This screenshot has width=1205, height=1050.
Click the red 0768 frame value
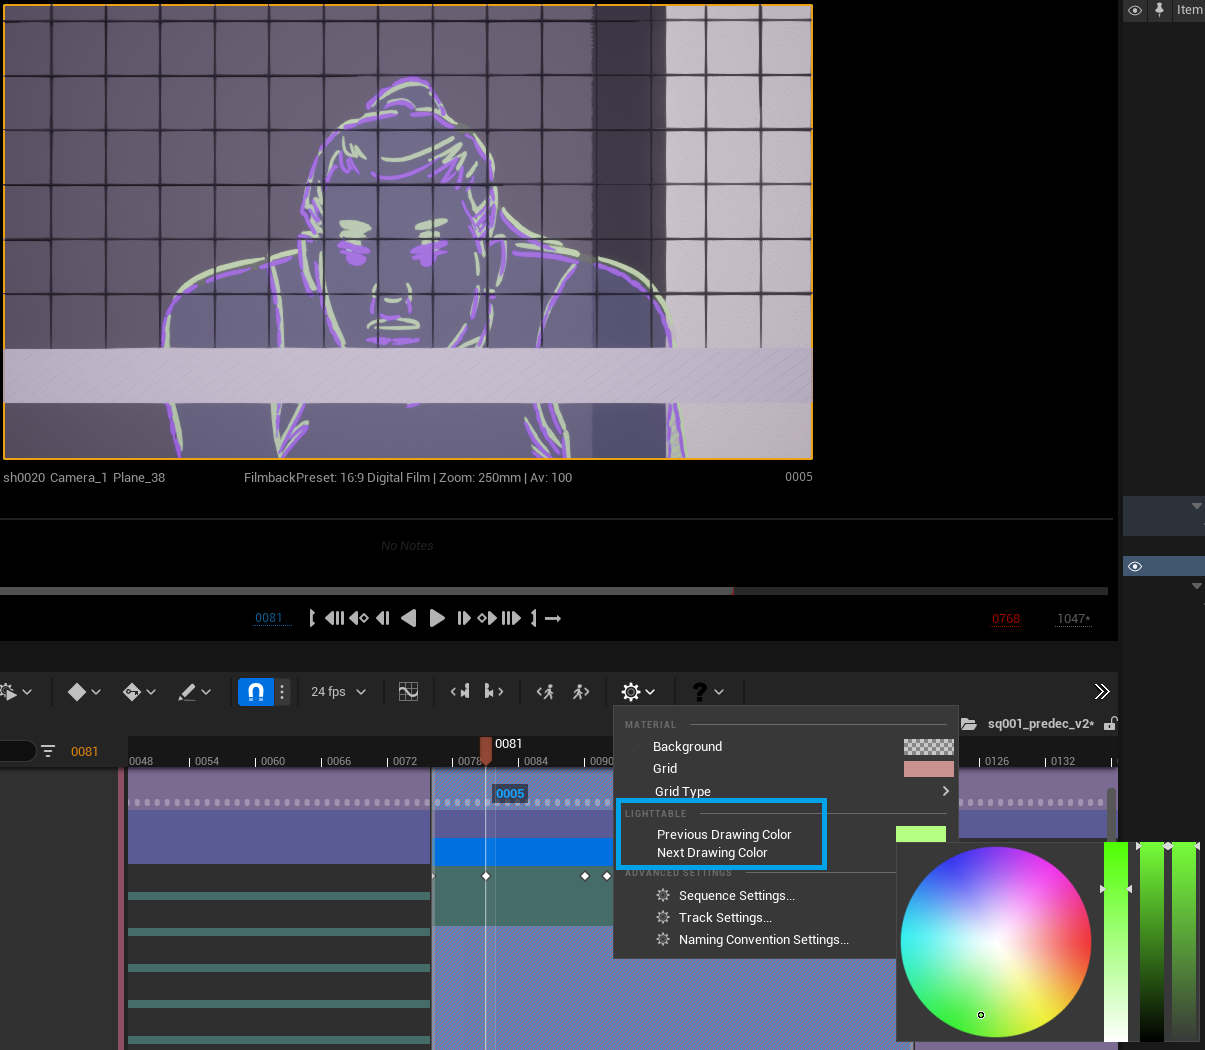coord(1006,619)
